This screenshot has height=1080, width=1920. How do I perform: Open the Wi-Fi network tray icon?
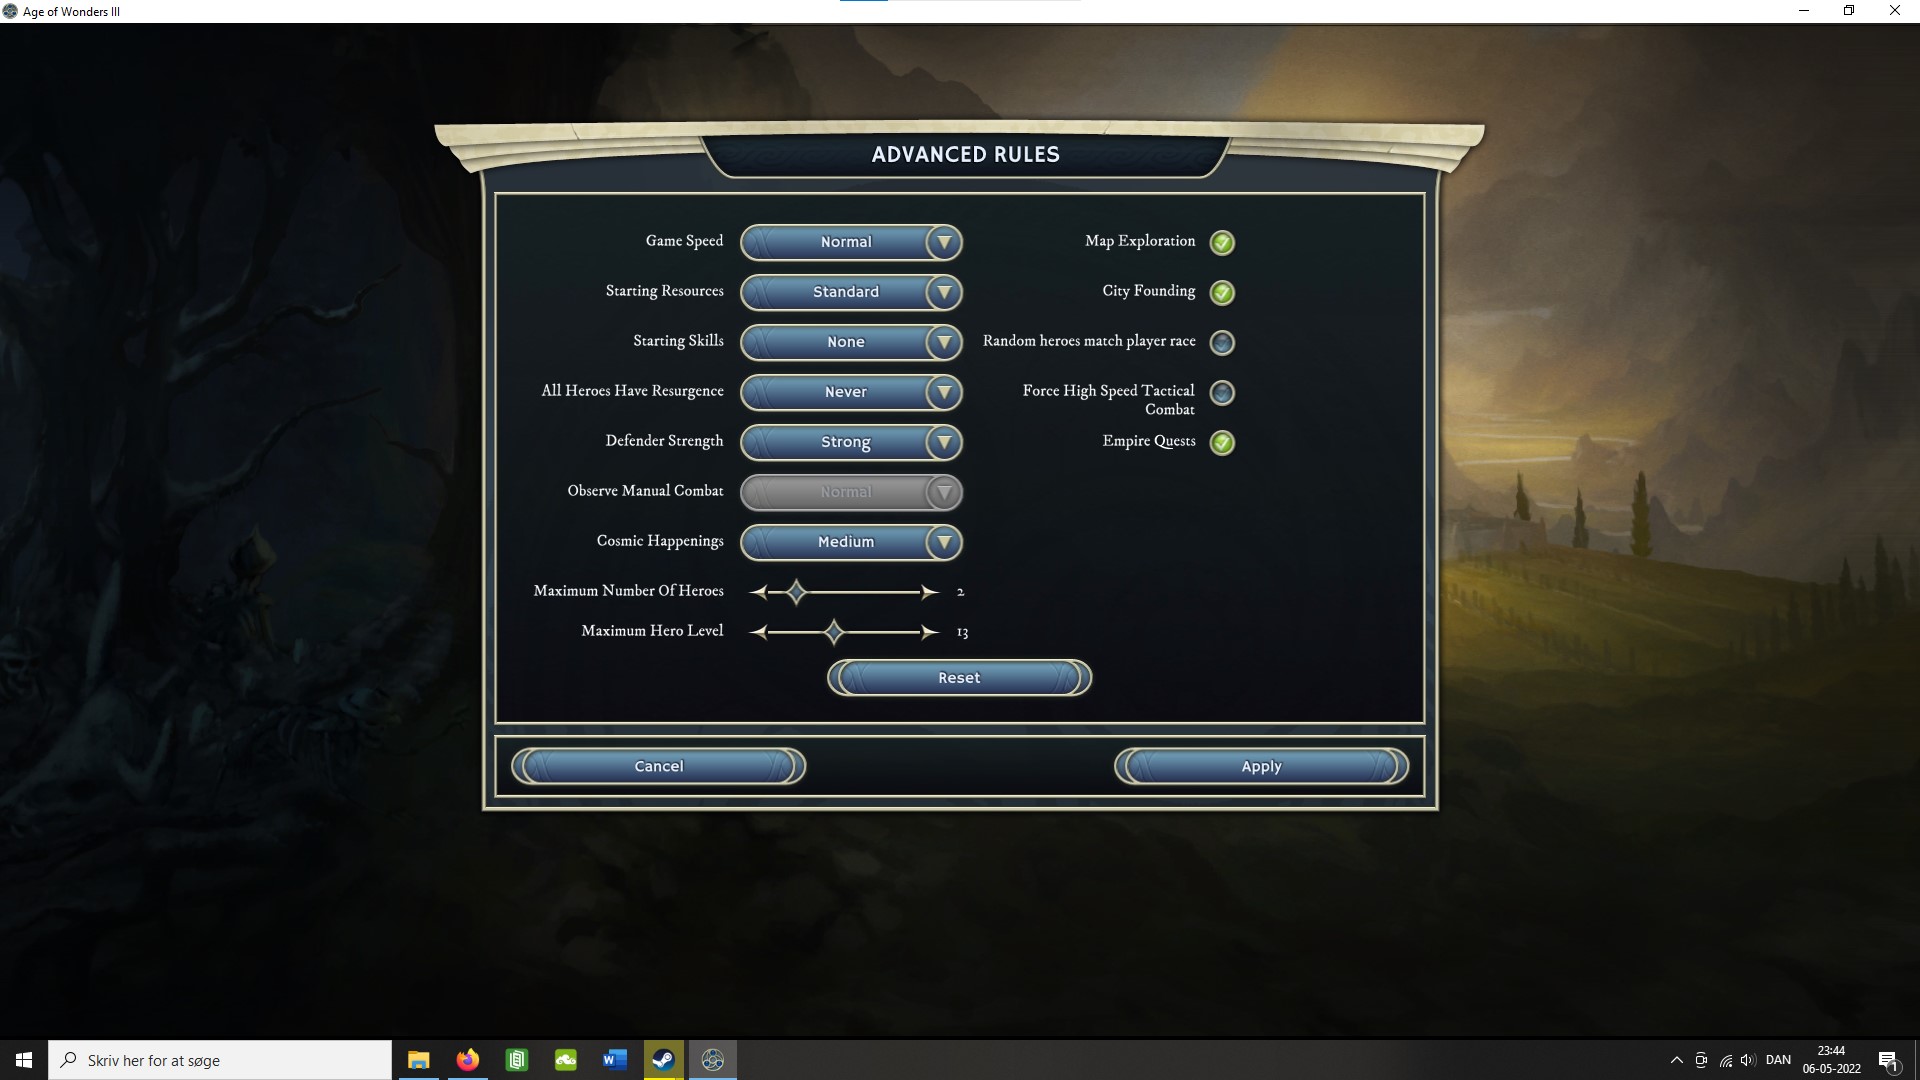click(x=1725, y=1060)
